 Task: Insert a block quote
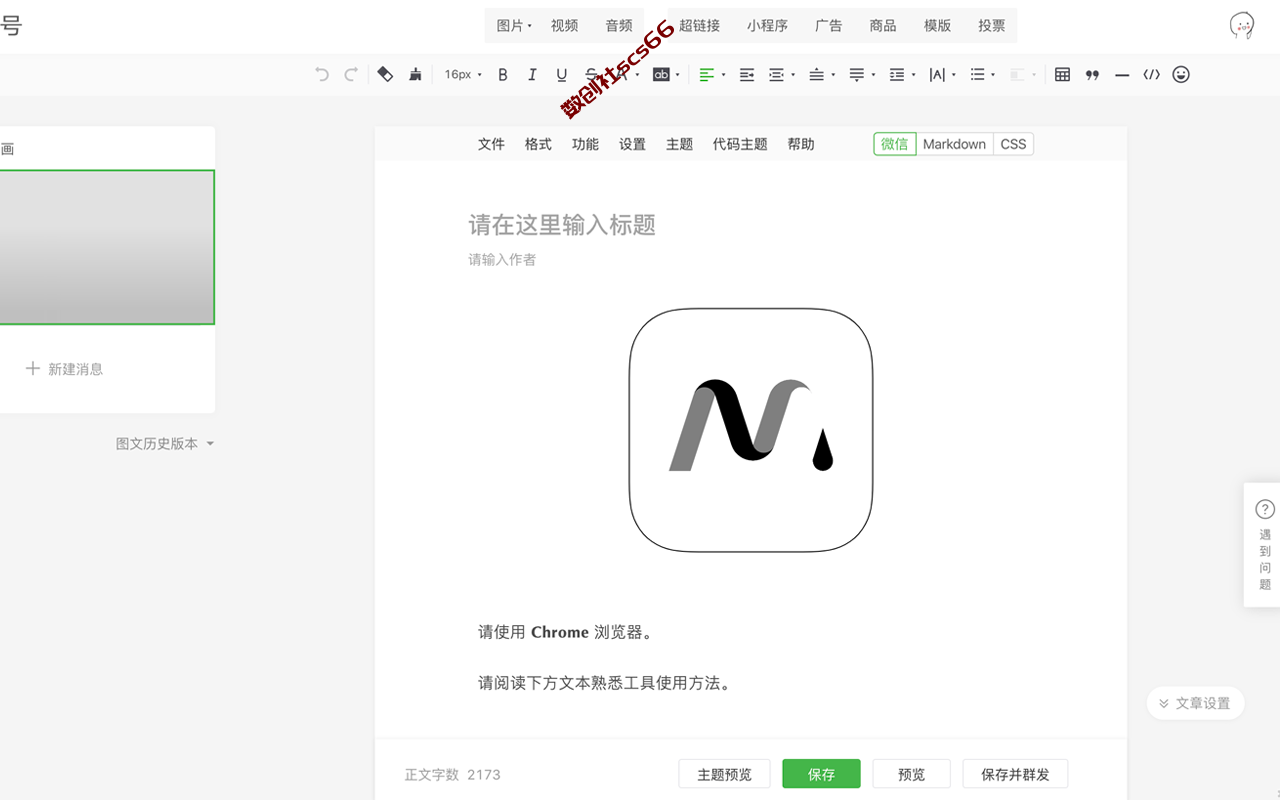pos(1092,74)
